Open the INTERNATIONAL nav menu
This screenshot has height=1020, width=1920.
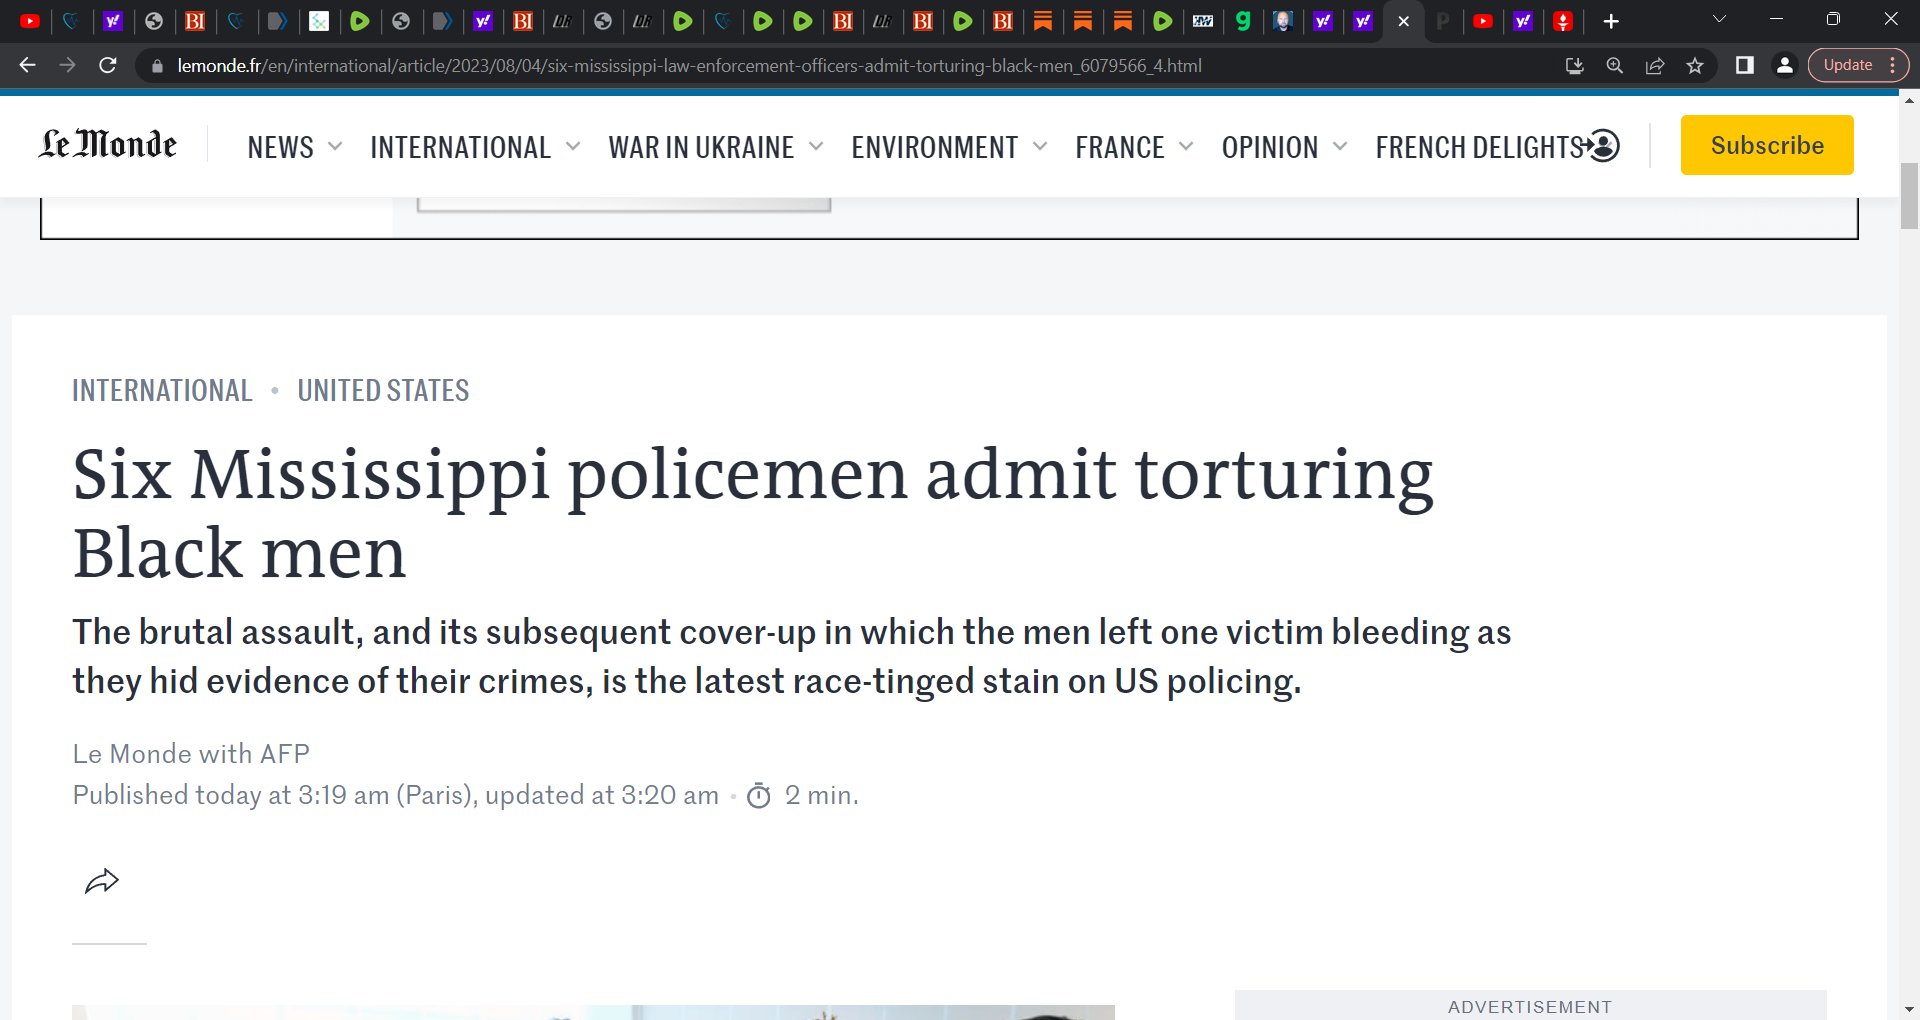(x=460, y=147)
